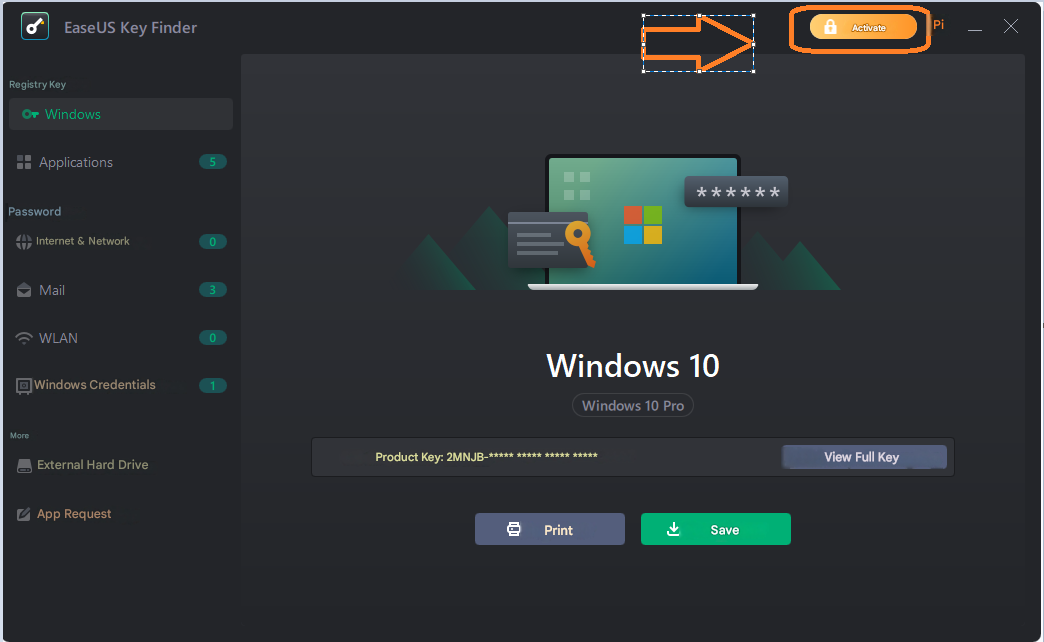1044x642 pixels.
Task: Click the Windows 10 heading
Action: pyautogui.click(x=633, y=366)
